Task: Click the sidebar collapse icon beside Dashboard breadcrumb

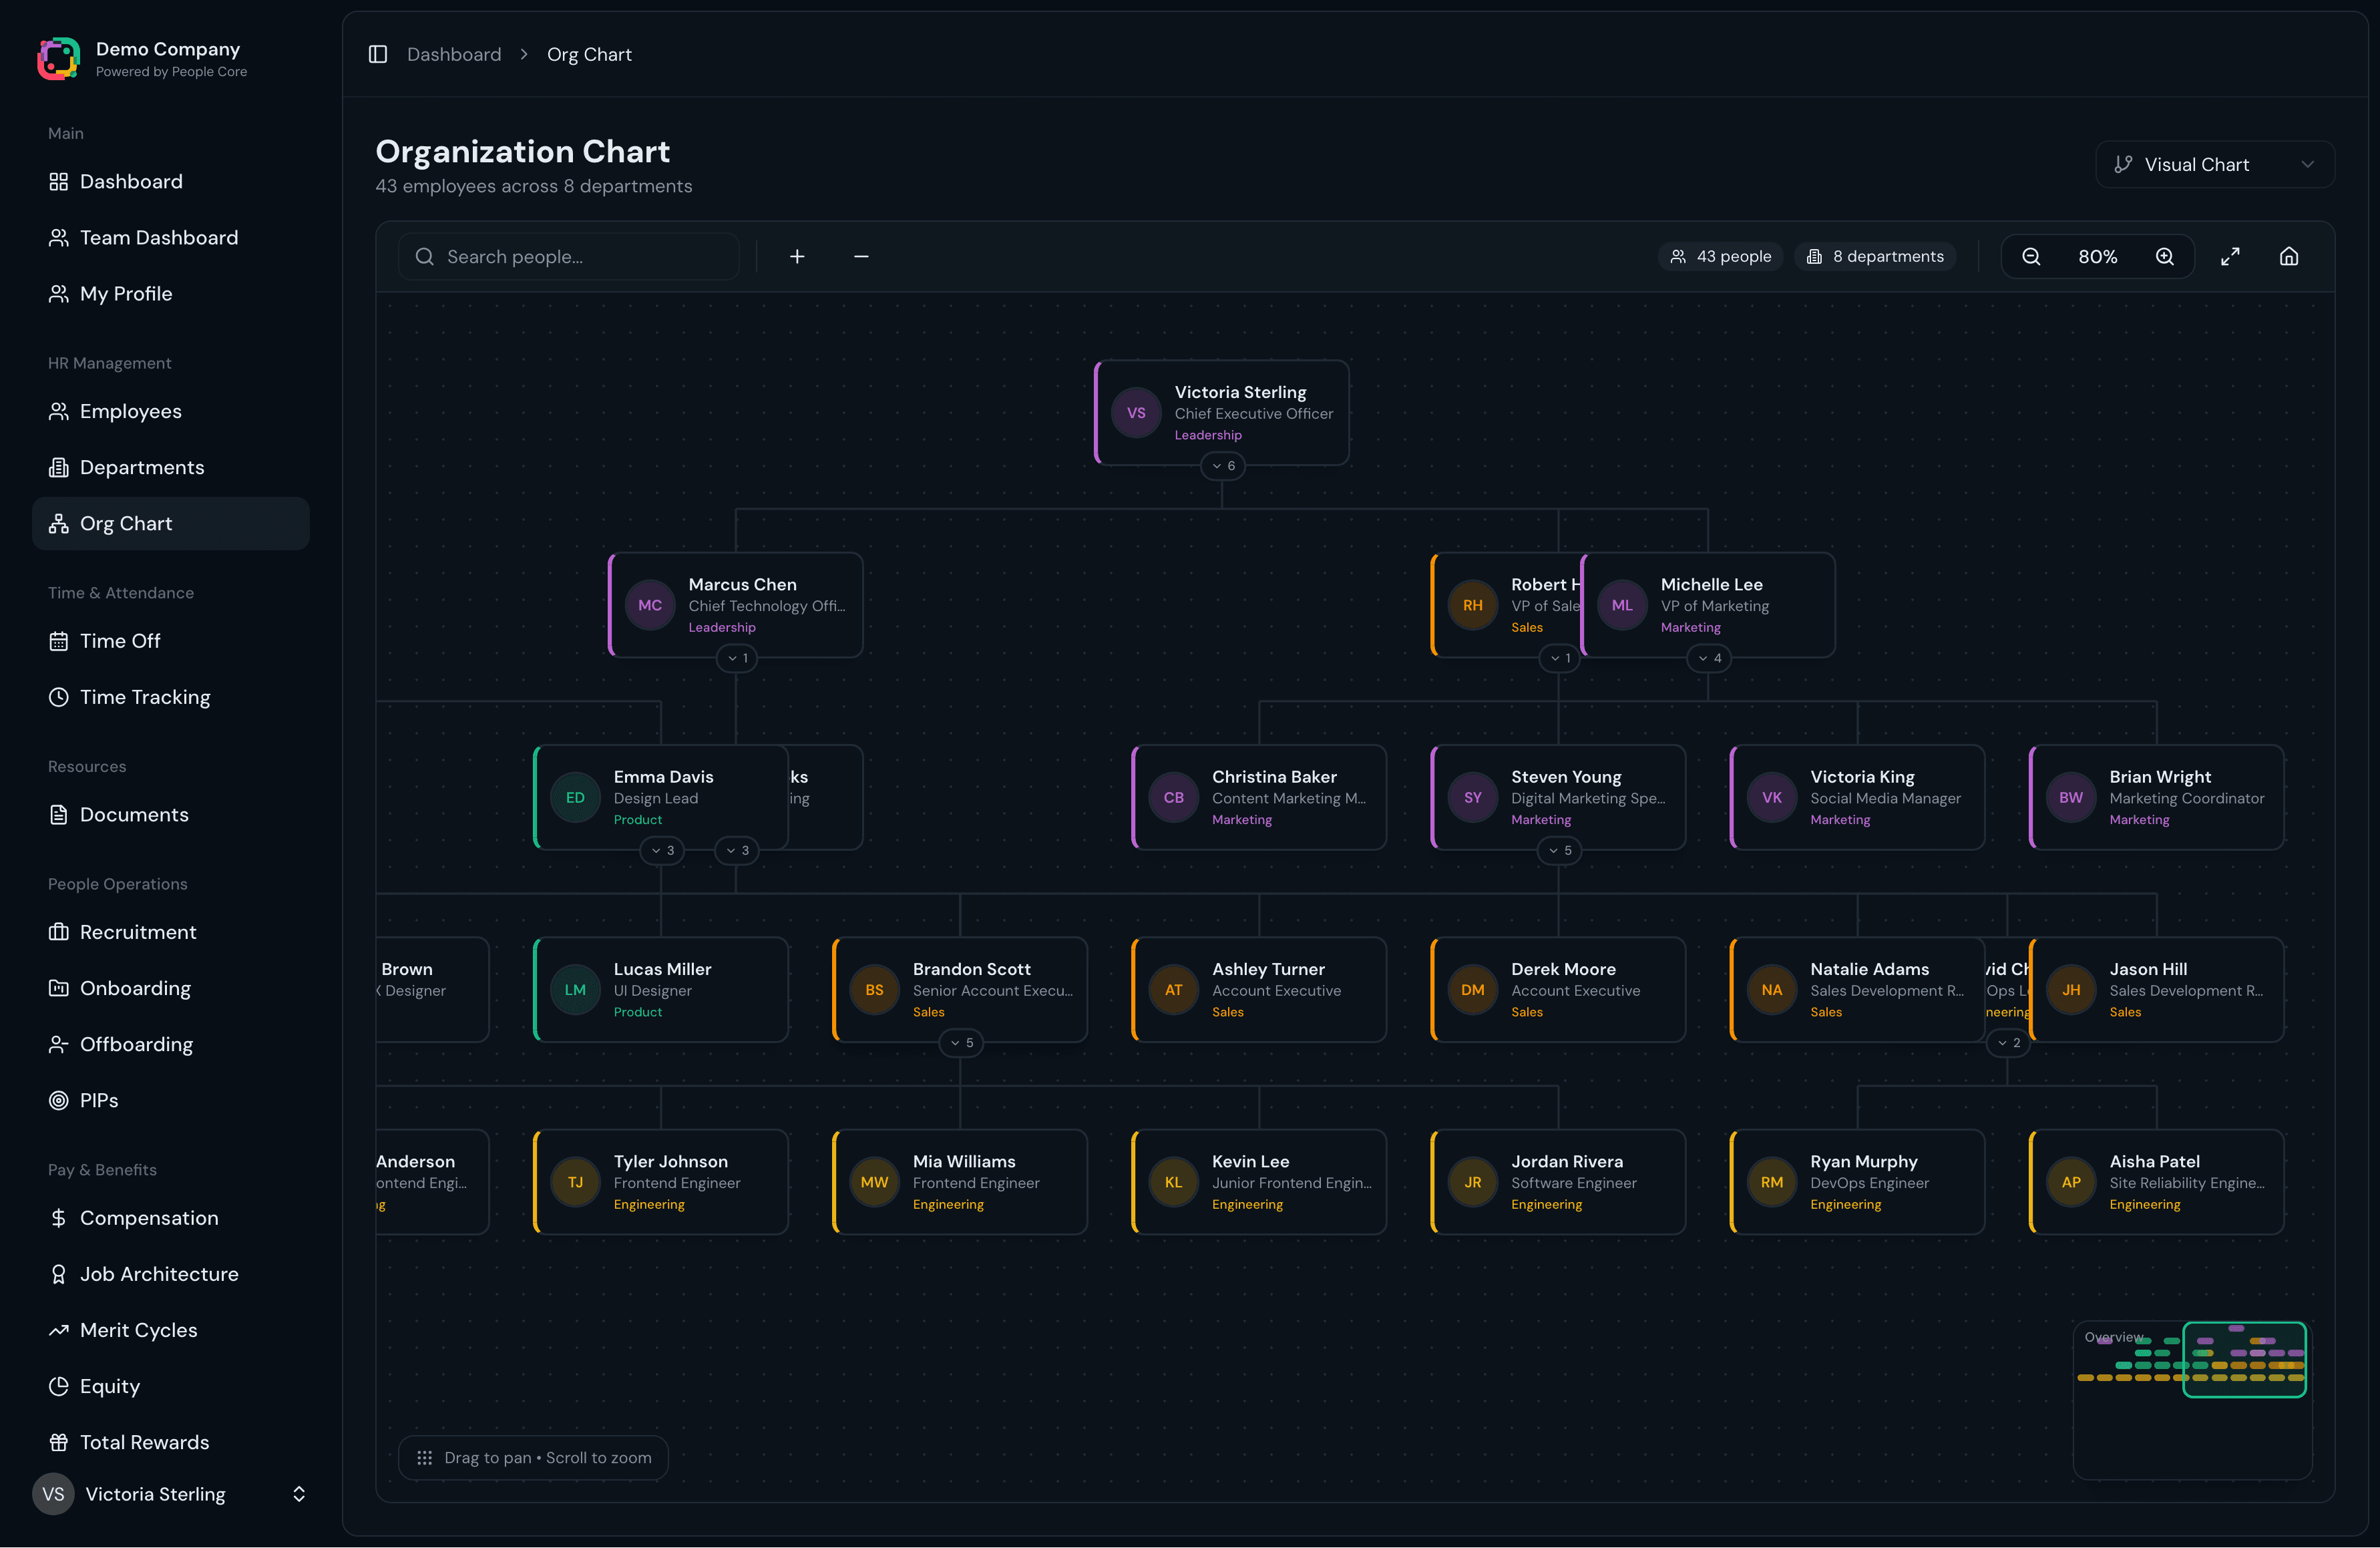Action: click(377, 54)
